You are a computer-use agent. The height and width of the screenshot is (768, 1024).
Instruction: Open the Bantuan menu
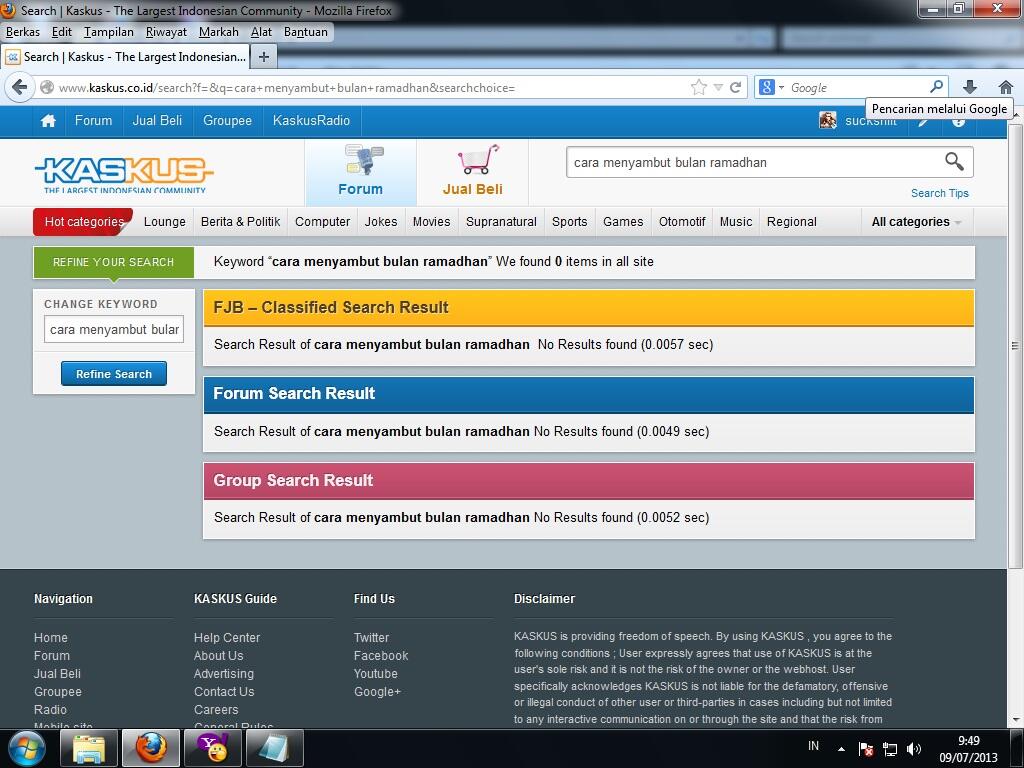(x=306, y=32)
